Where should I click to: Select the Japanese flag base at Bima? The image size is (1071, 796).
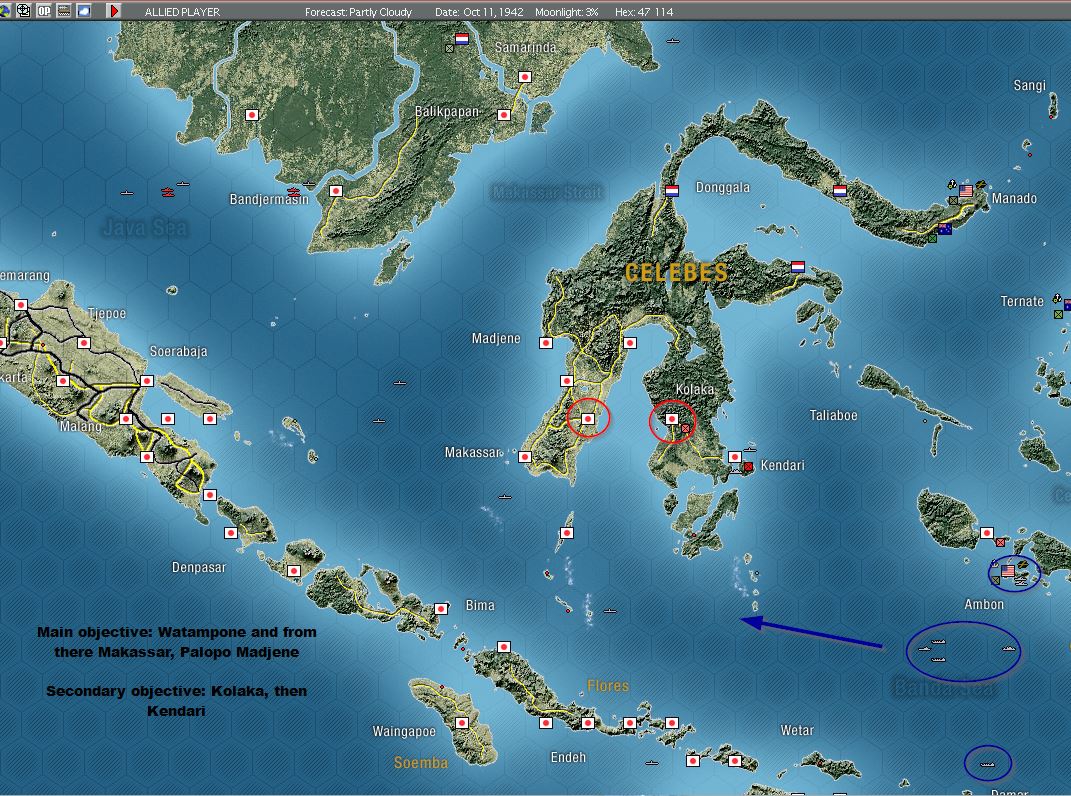coord(441,608)
